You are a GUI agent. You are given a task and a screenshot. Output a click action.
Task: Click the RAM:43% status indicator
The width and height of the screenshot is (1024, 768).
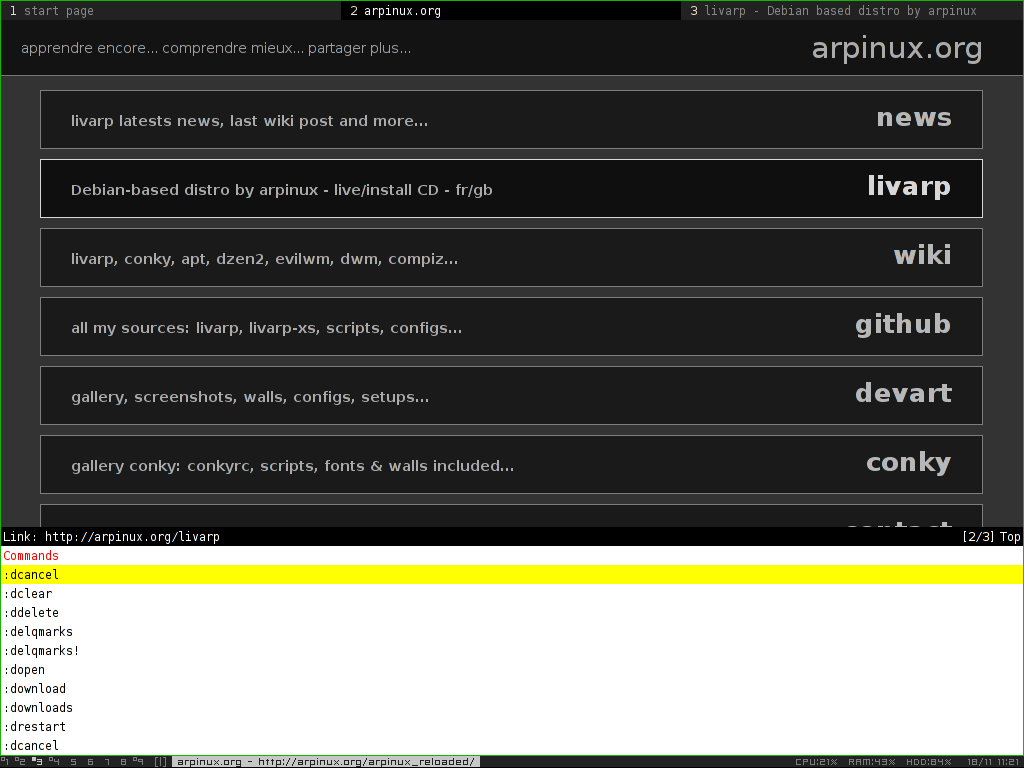[871, 762]
